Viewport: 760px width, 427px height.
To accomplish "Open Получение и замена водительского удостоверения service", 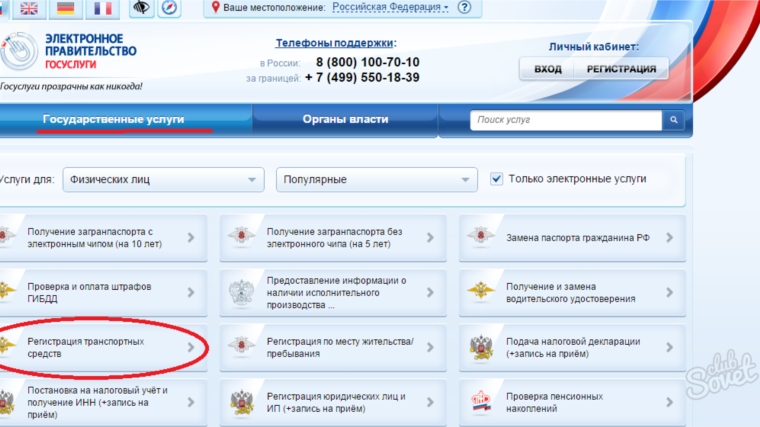I will tap(572, 292).
